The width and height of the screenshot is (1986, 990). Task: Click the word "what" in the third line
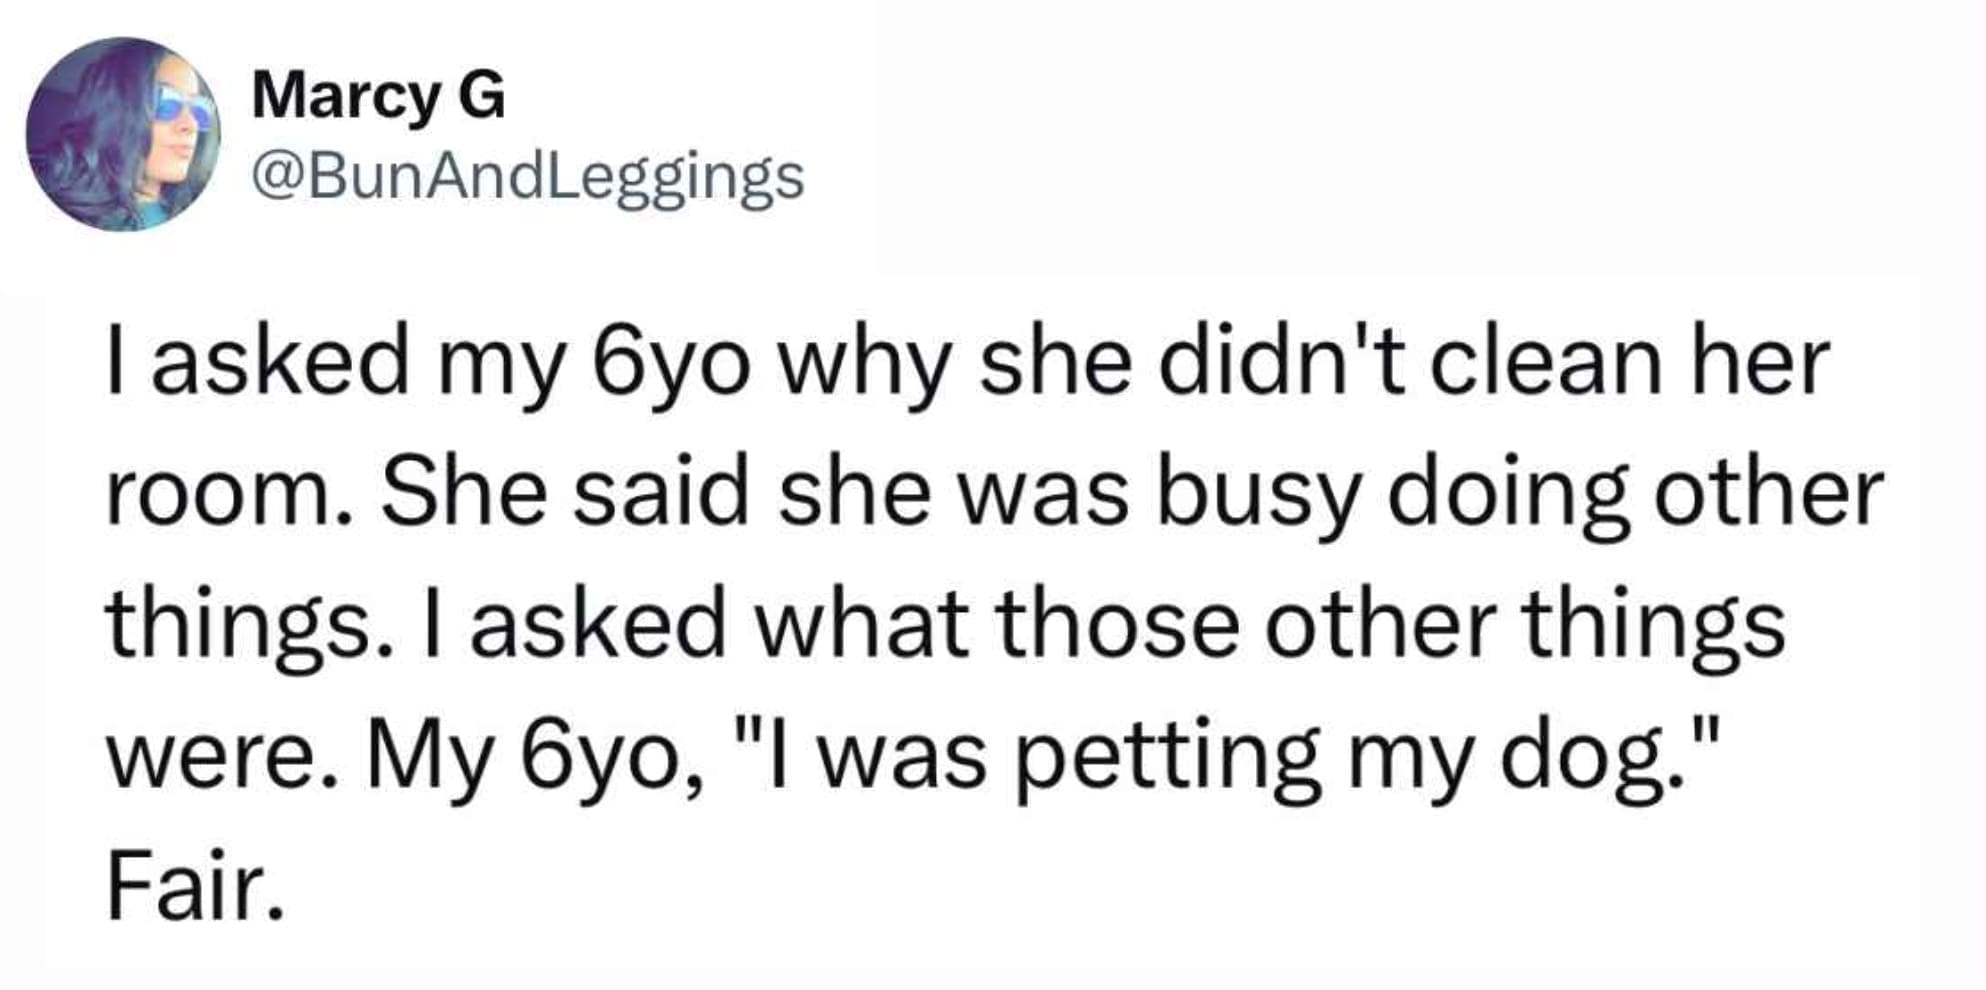pyautogui.click(x=860, y=626)
